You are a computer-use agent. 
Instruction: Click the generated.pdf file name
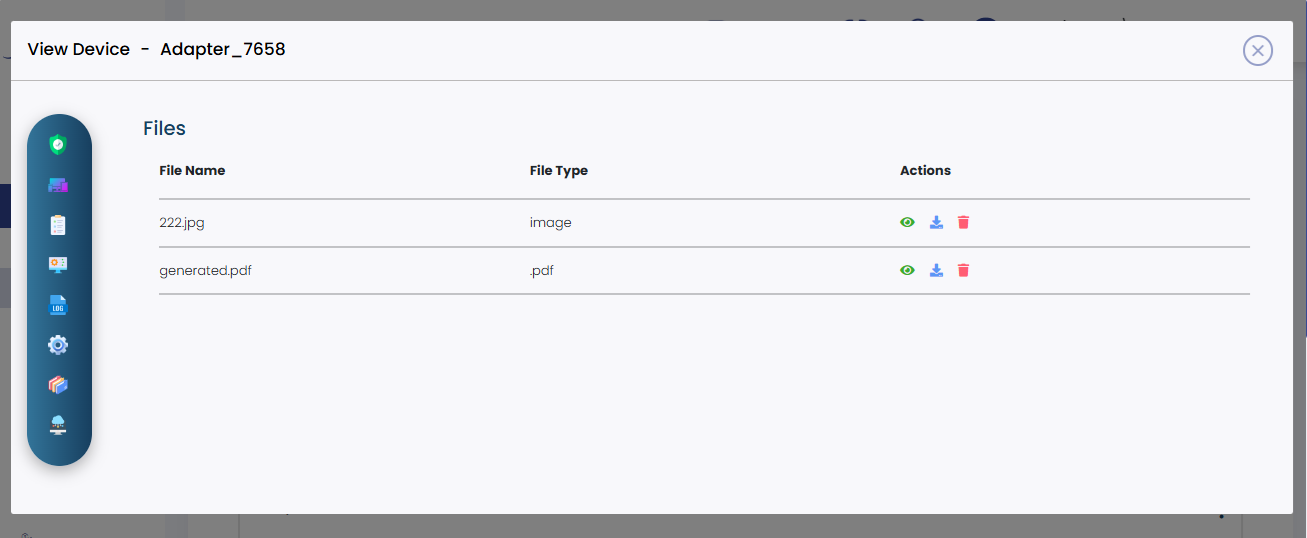click(205, 270)
